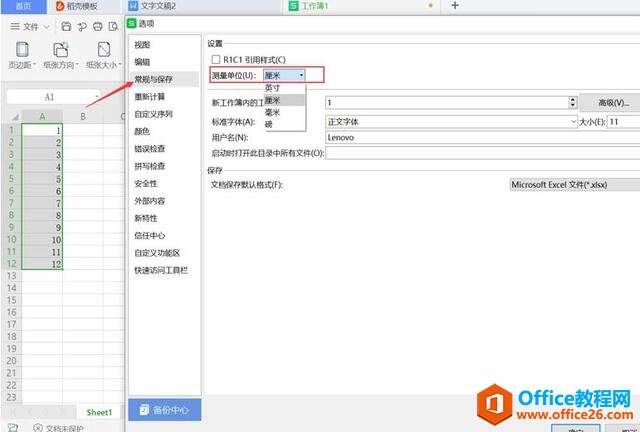Screen dimensions: 640x432
Task: Switch to the 工作簿1 tab
Action: pos(361,6)
